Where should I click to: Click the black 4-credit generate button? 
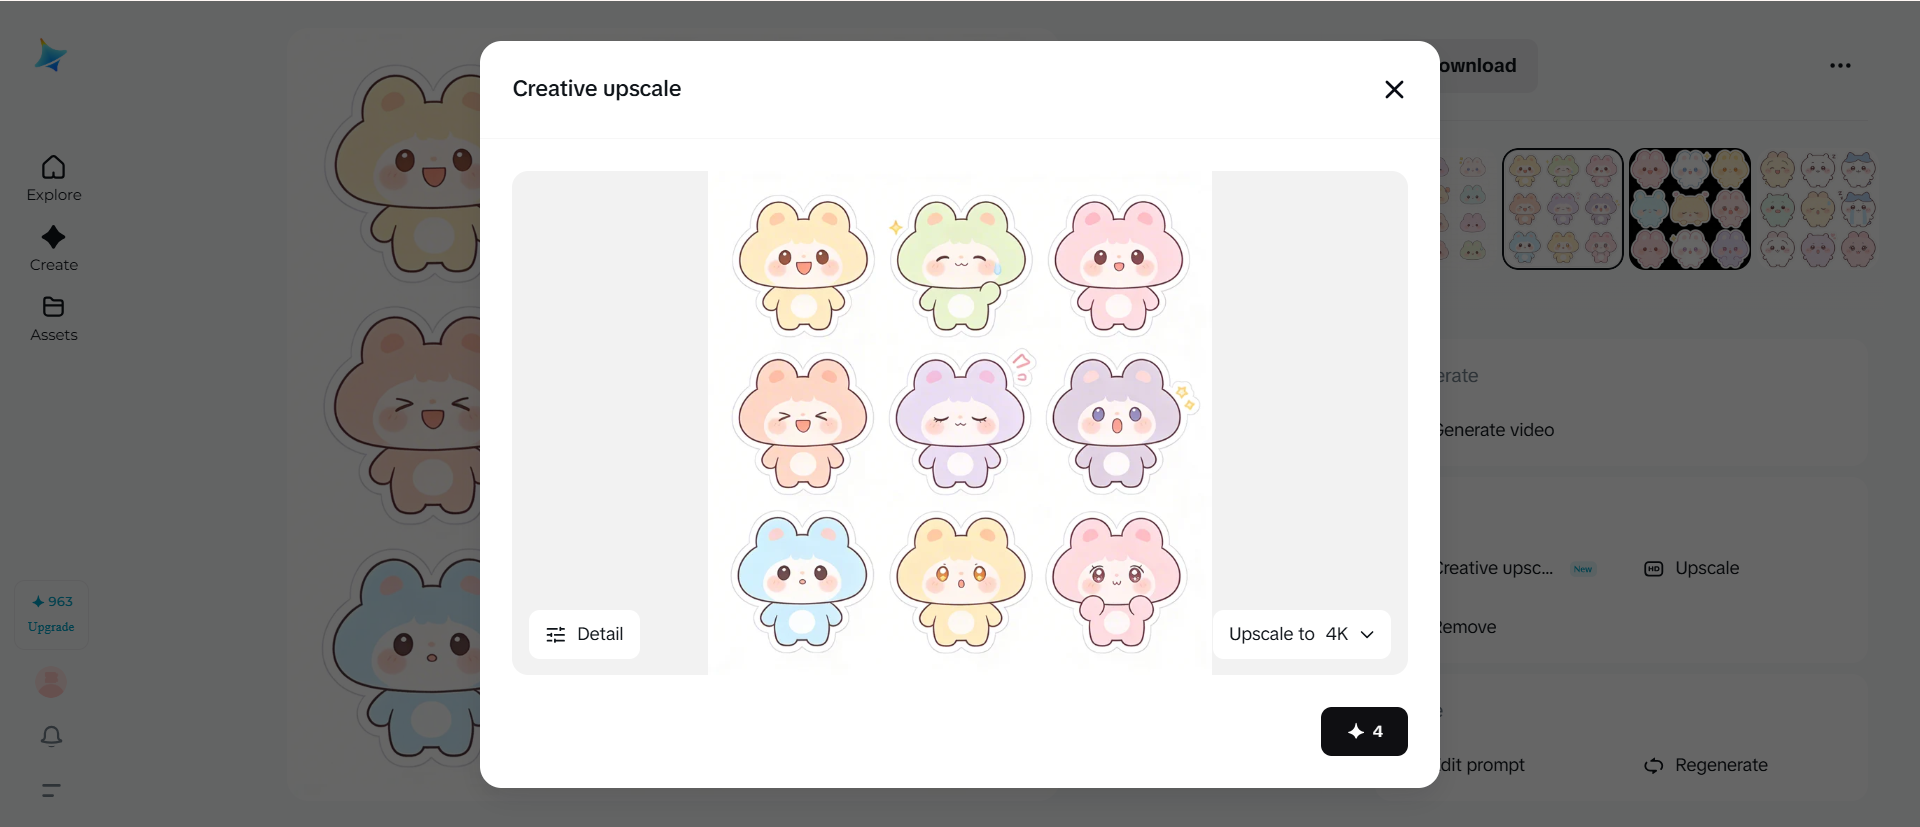tap(1364, 731)
